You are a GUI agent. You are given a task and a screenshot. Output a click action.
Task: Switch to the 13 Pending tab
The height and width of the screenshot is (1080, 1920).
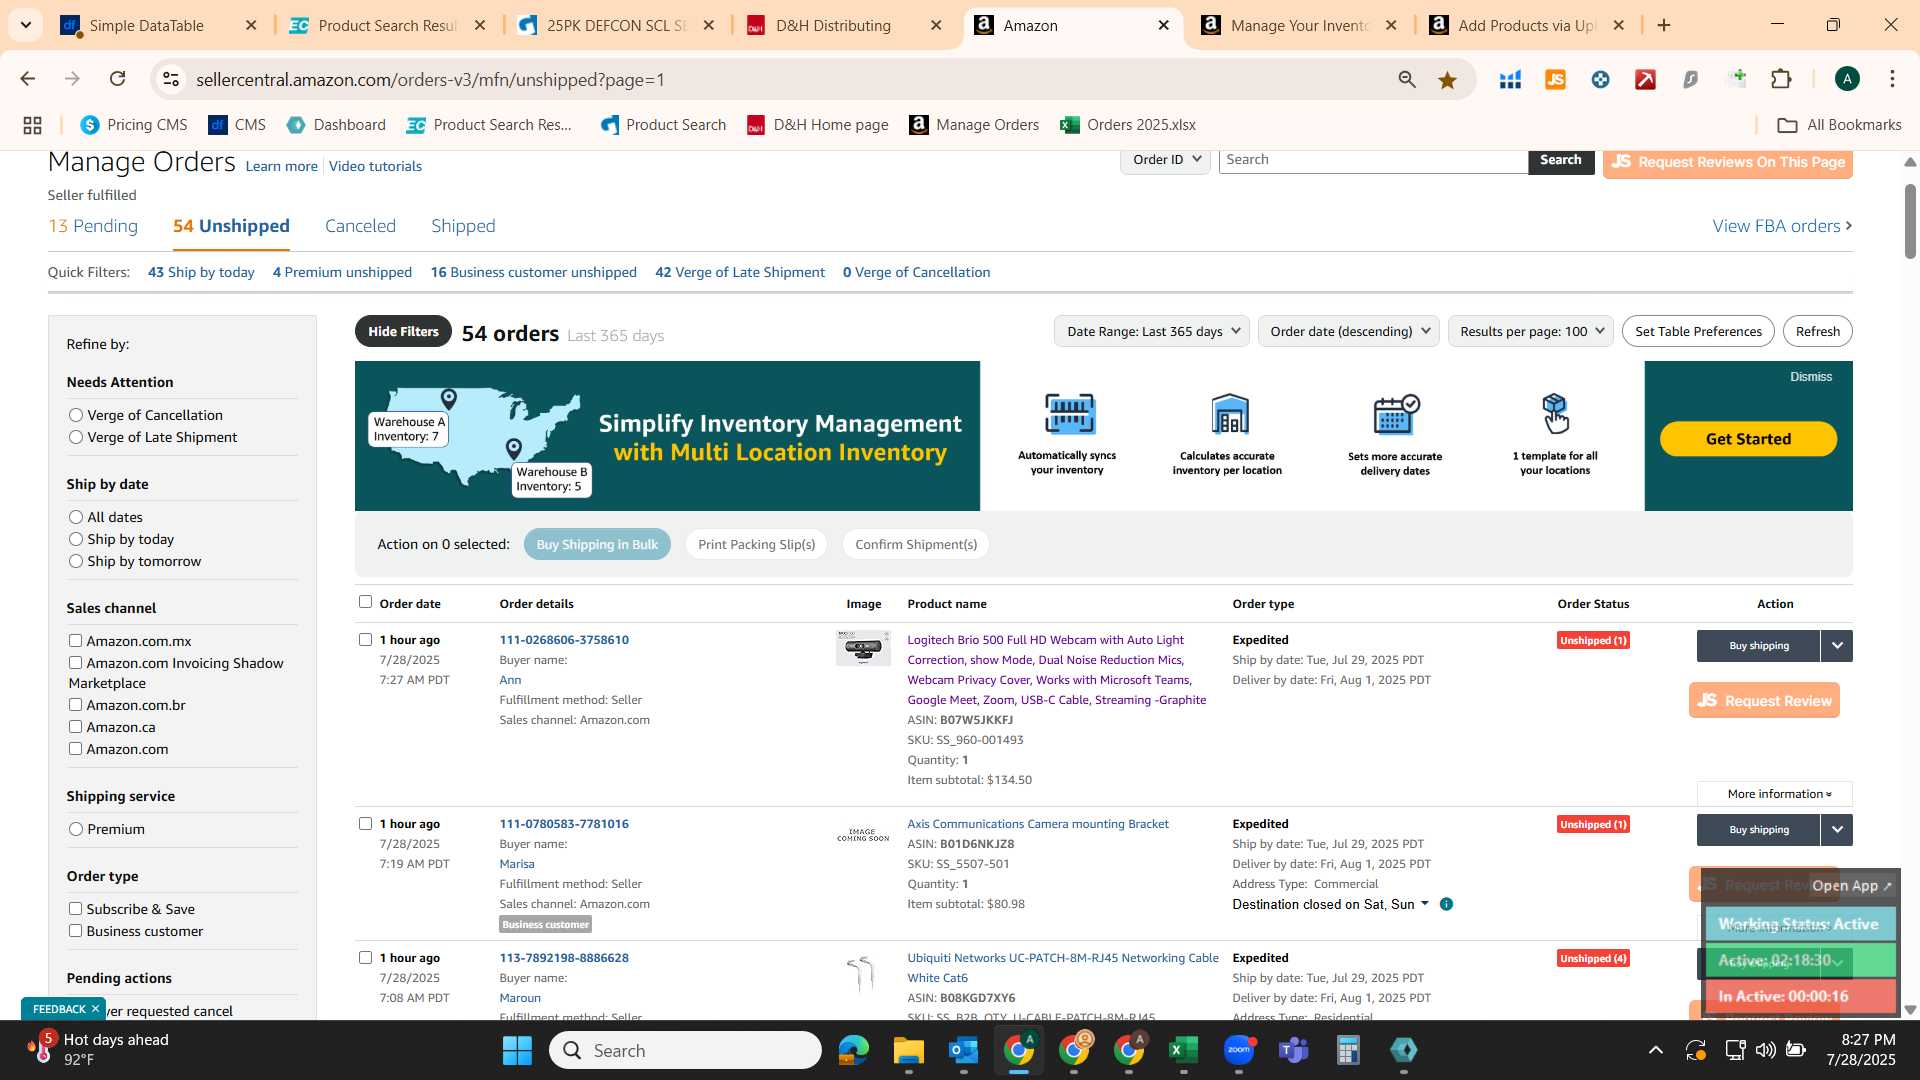[93, 227]
